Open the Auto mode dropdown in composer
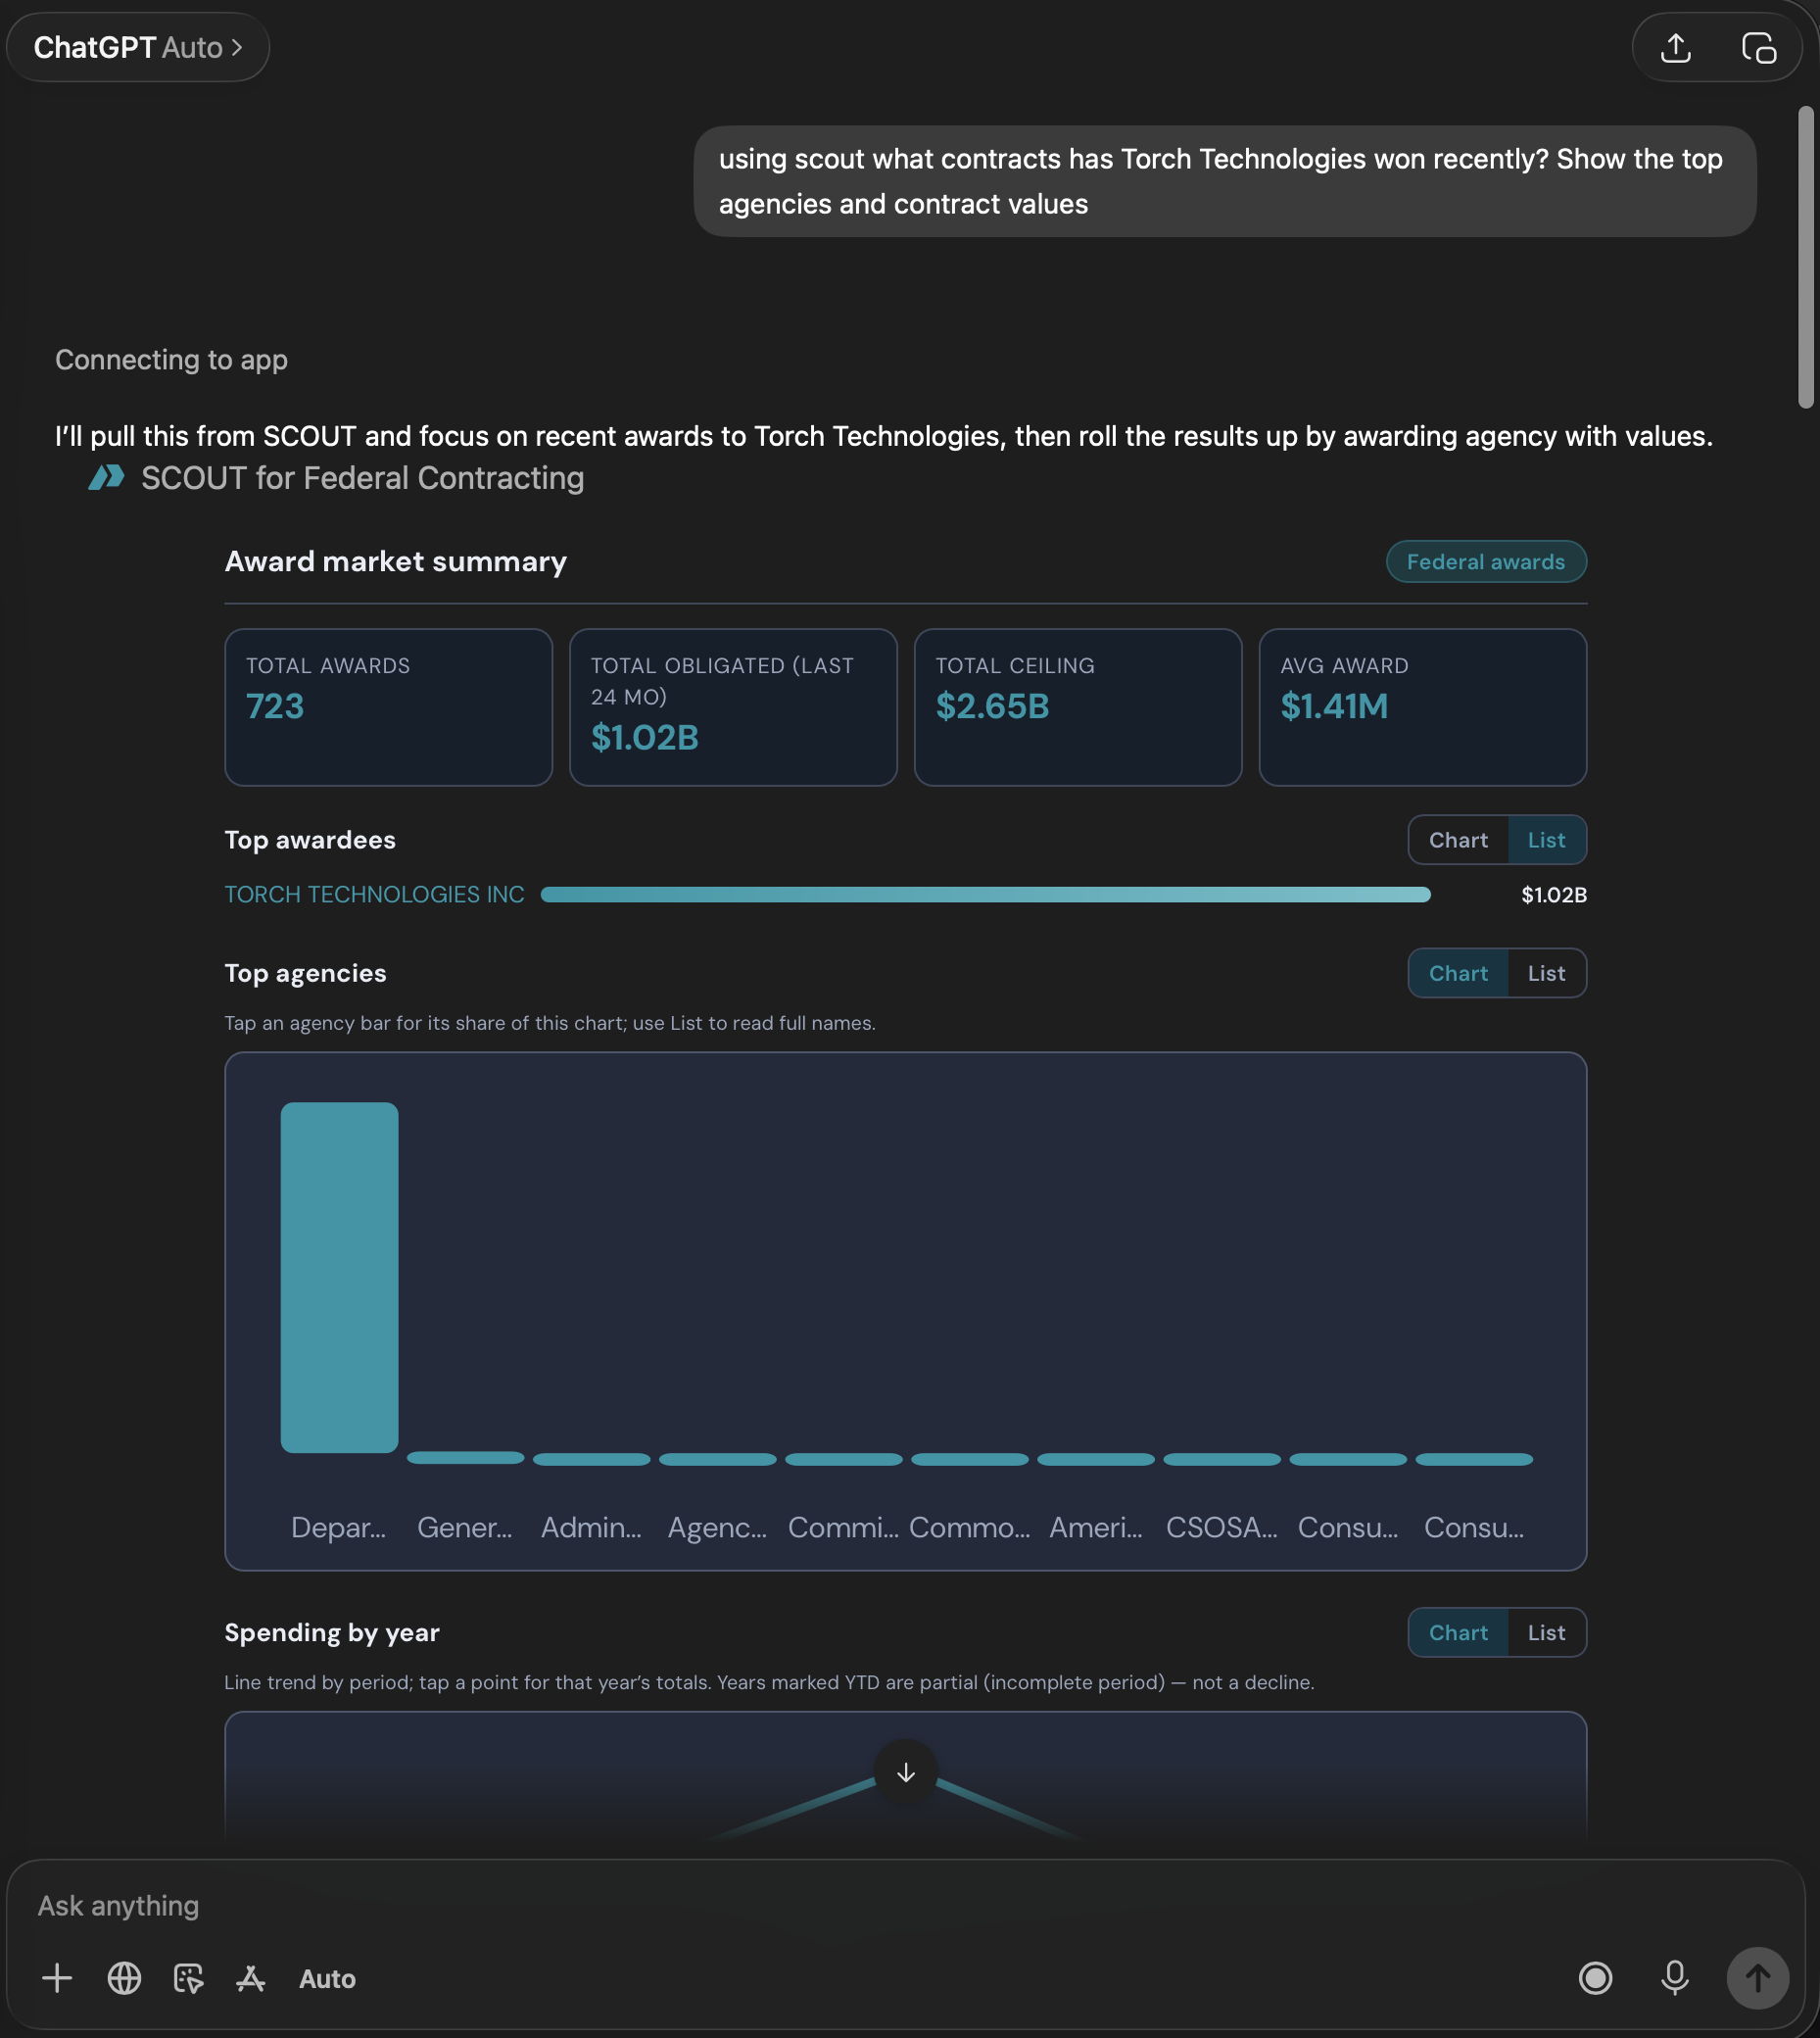Screen dimensions: 1820x2038 [327, 1979]
